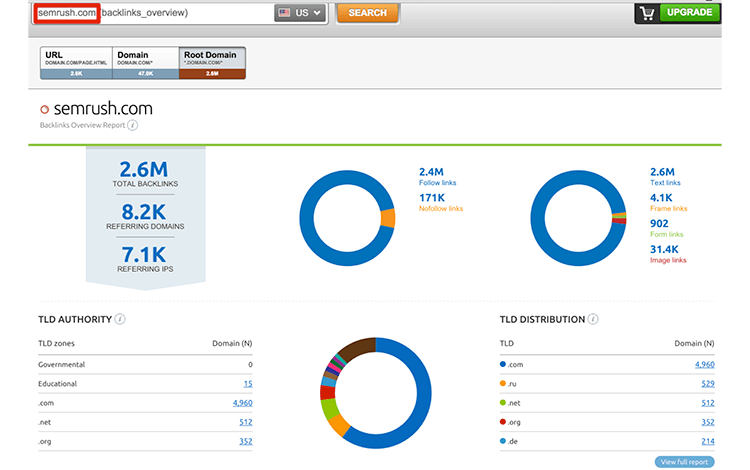Click the red .org legend dot
The height and width of the screenshot is (470, 750).
[x=503, y=422]
